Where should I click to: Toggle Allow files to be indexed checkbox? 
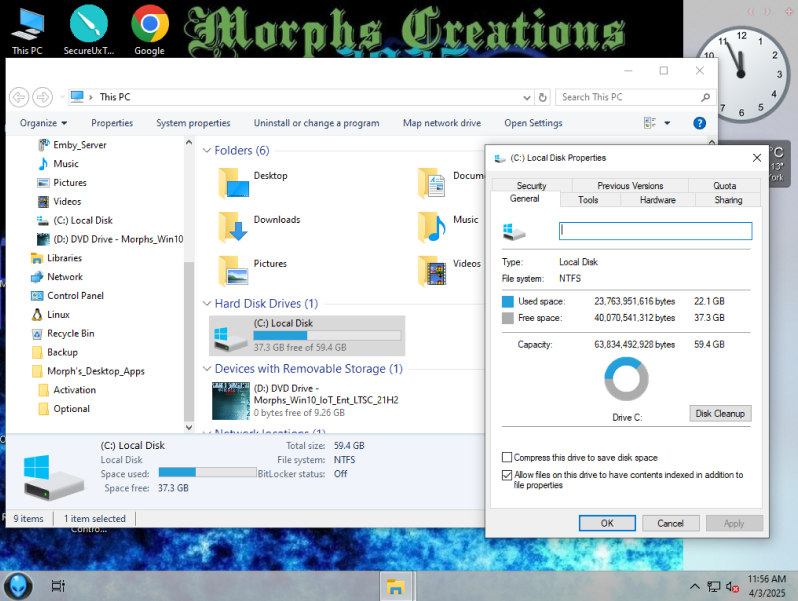(507, 475)
